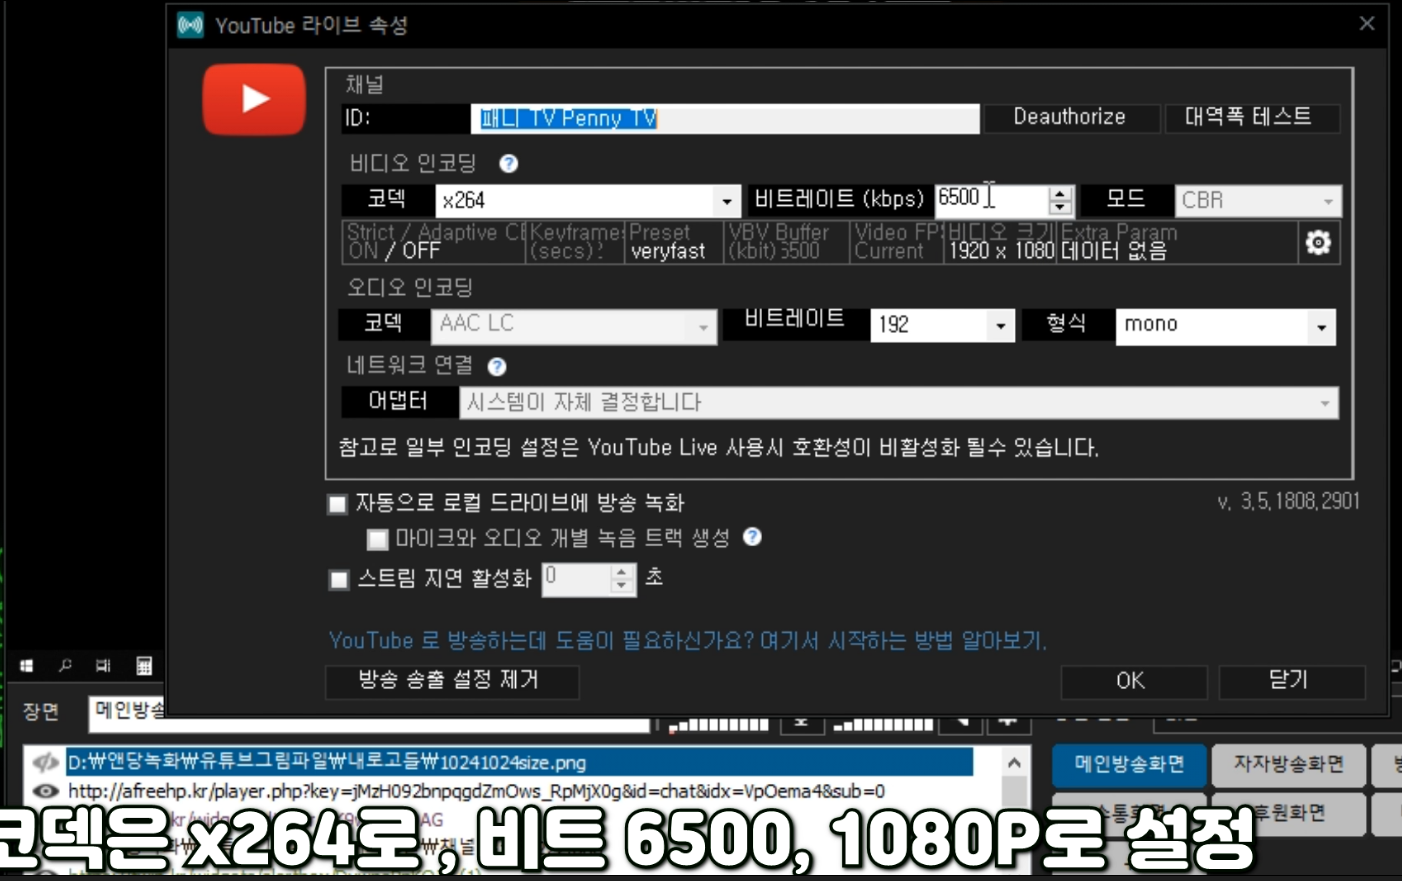
Task: Close the YouTube 라이브 속성 dialog
Action: pyautogui.click(x=1367, y=24)
